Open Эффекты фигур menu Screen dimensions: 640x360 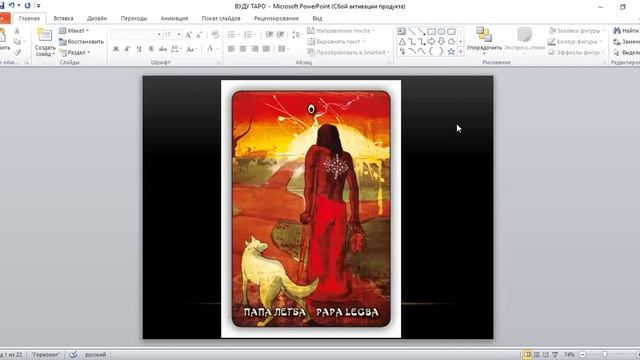point(576,52)
